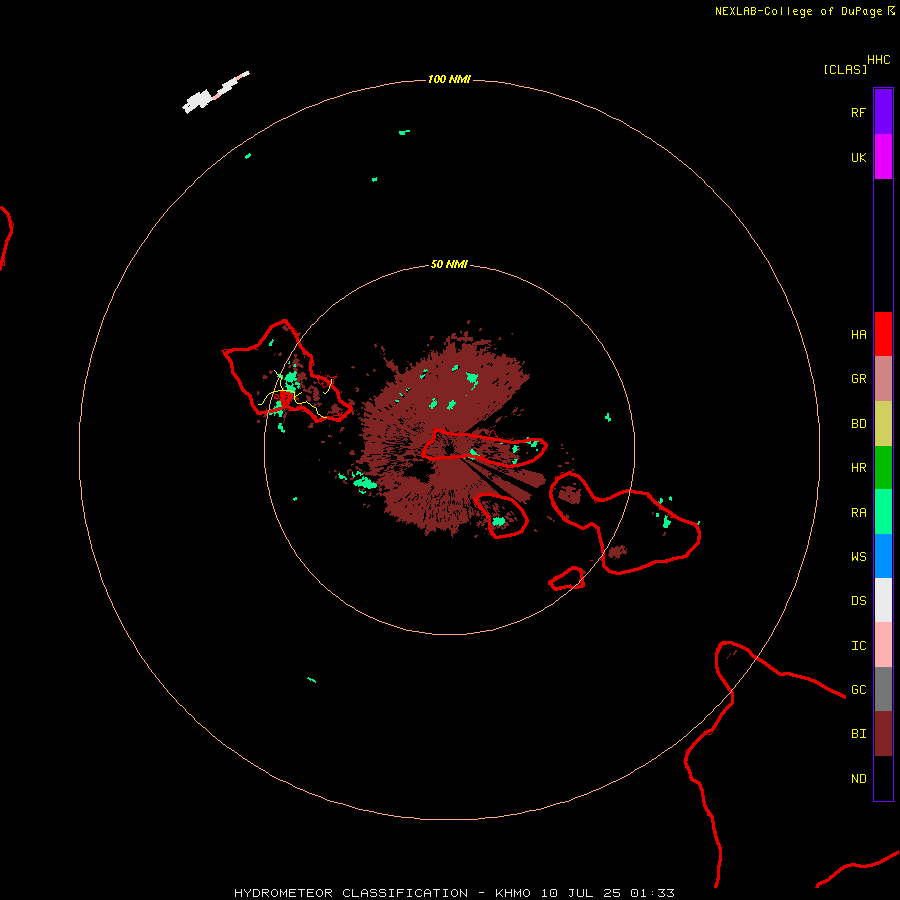Click the UK legend label
The width and height of the screenshot is (900, 900).
[858, 157]
